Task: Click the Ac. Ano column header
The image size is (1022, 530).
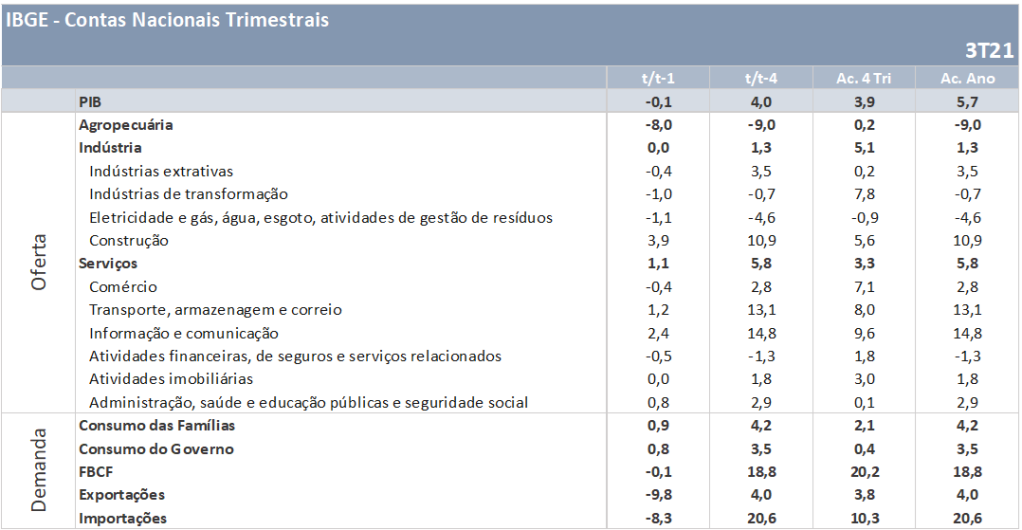Action: click(x=967, y=78)
